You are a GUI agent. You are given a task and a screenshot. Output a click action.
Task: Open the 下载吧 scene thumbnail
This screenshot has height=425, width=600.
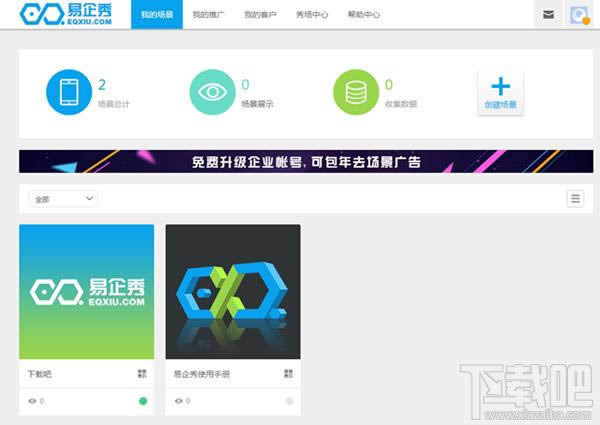(87, 291)
